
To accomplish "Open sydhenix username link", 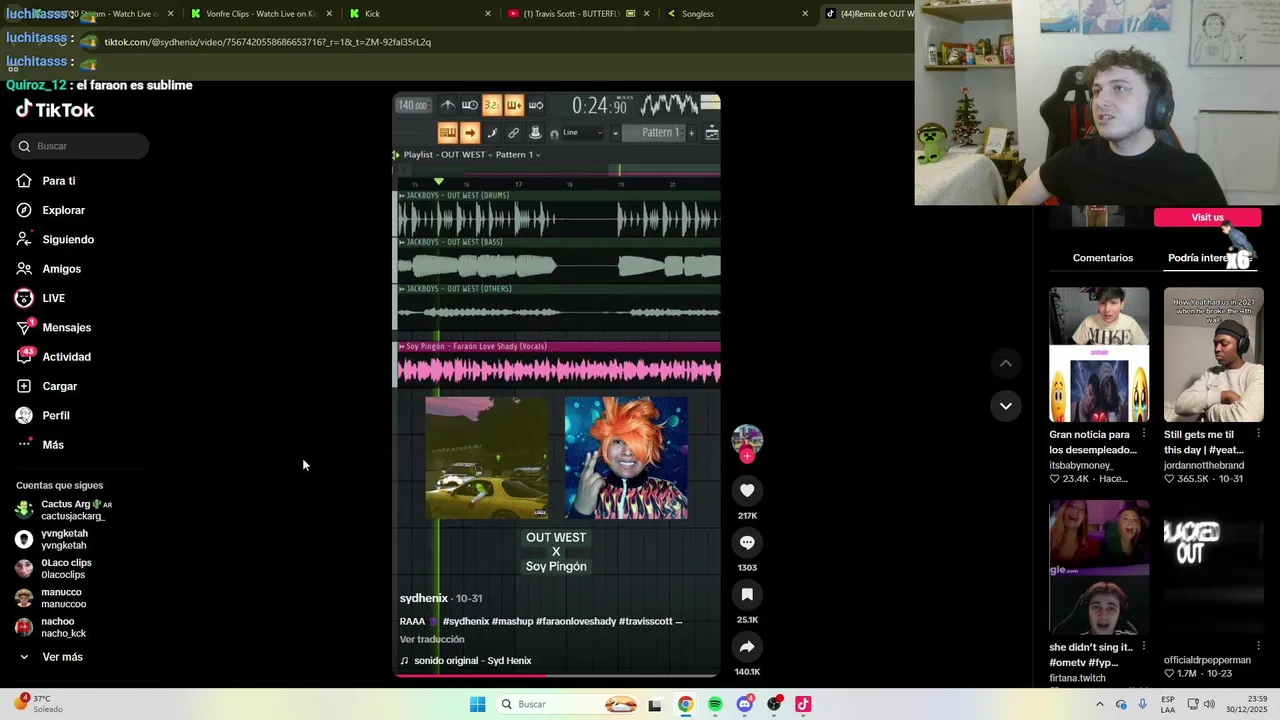I will (x=424, y=598).
